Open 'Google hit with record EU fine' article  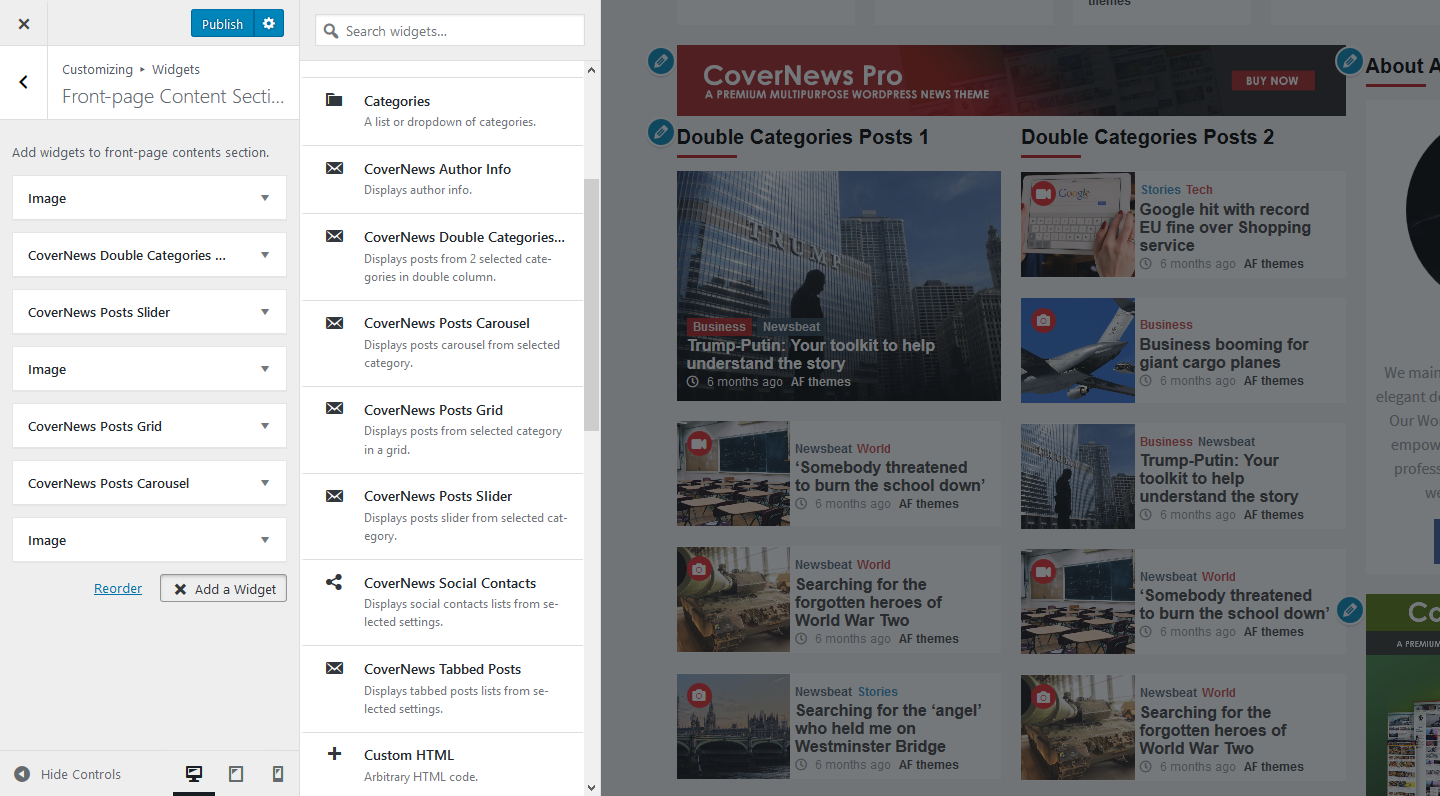(1225, 227)
